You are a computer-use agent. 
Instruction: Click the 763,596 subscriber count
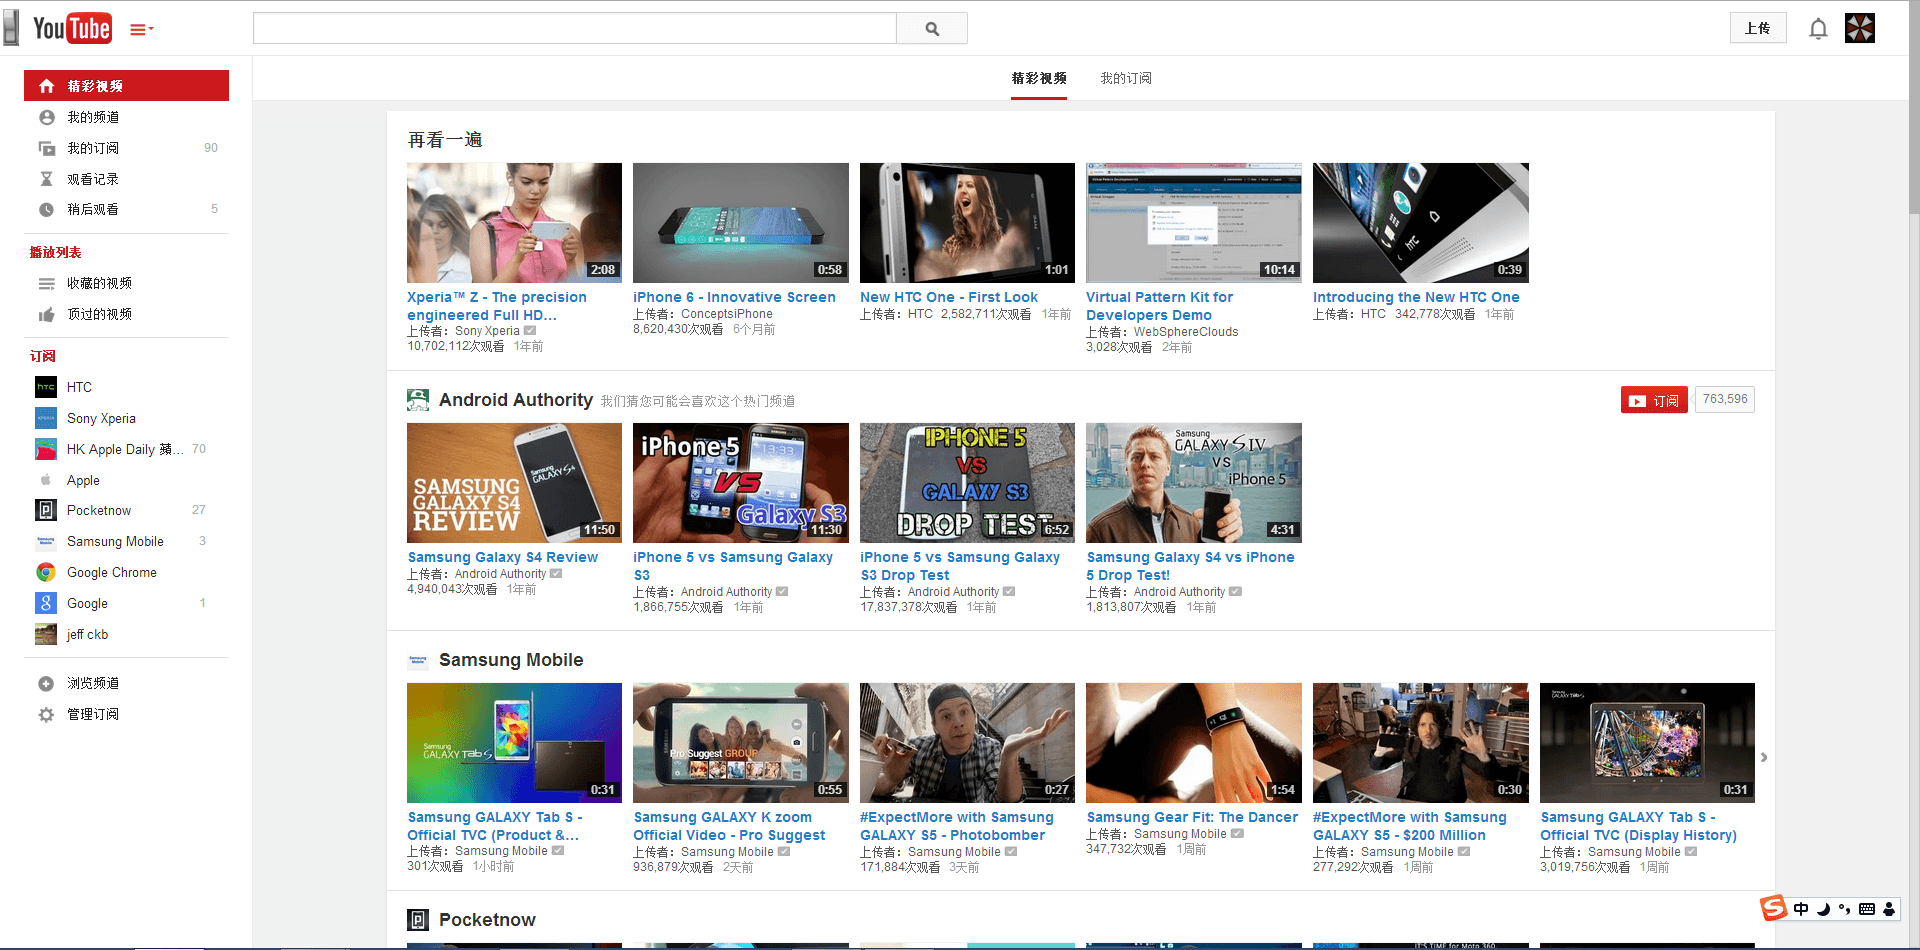pos(1725,399)
